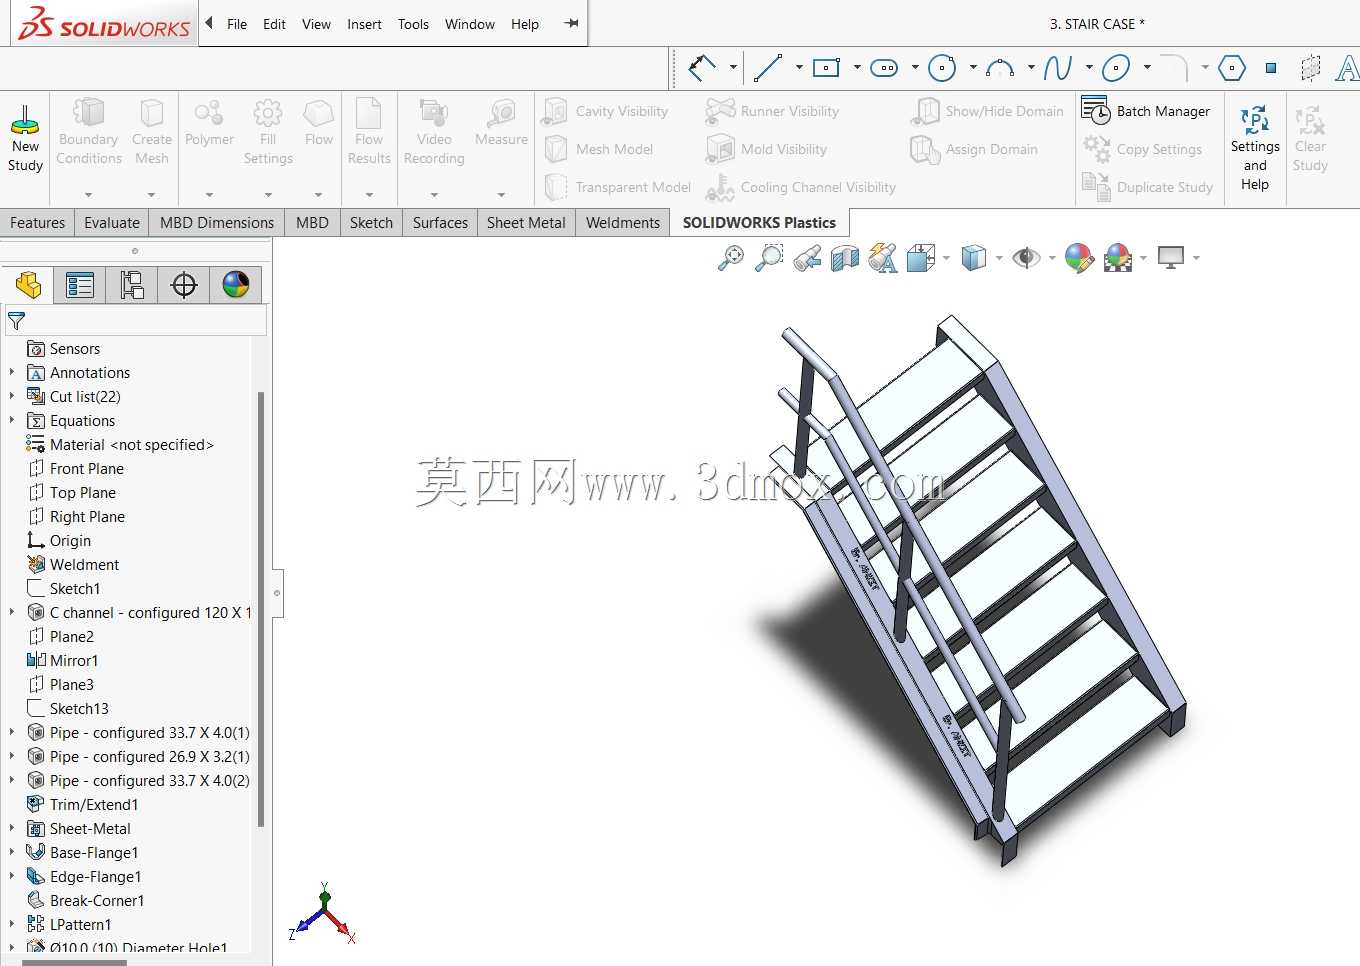The image size is (1360, 966).
Task: Select the Line sketch tool
Action: tap(768, 68)
